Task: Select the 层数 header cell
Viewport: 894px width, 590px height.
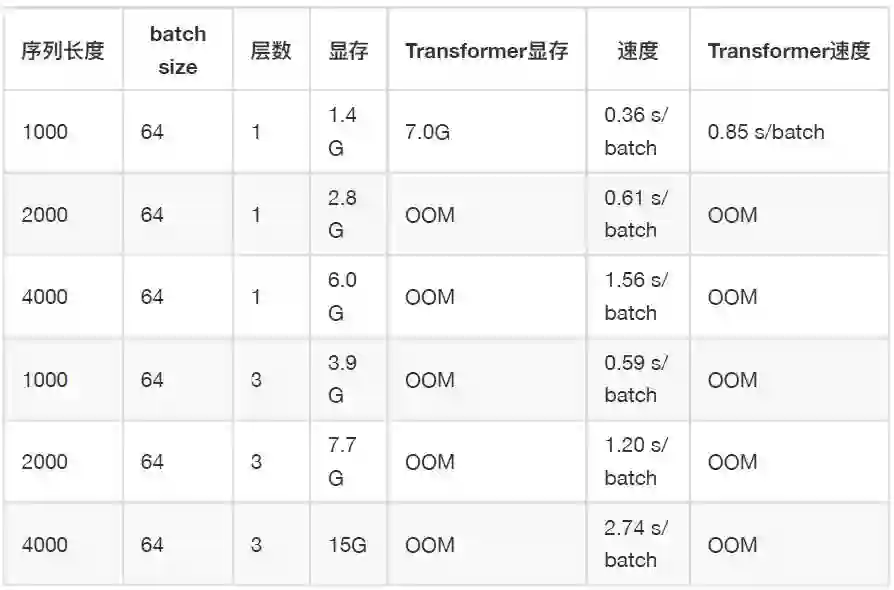Action: click(270, 51)
